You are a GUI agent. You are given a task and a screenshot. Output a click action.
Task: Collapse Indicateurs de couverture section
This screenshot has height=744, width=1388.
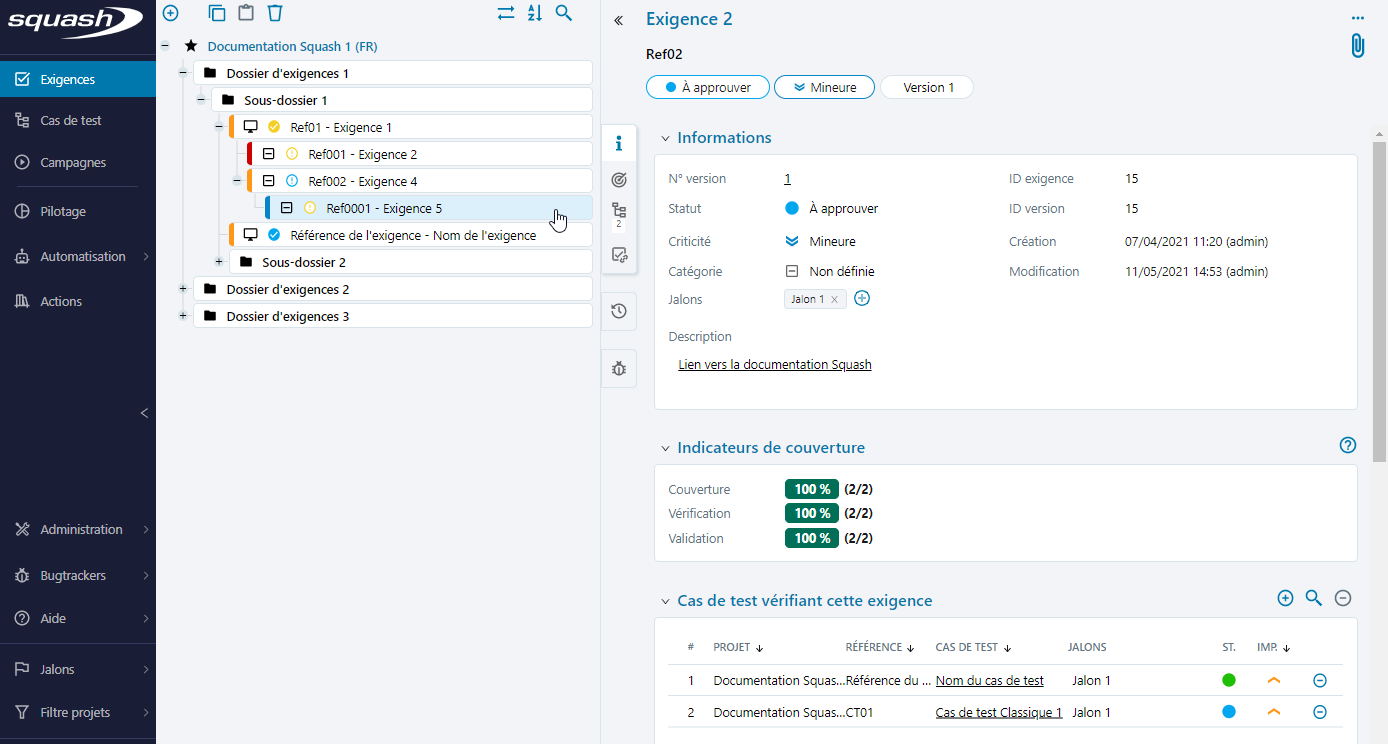point(665,449)
